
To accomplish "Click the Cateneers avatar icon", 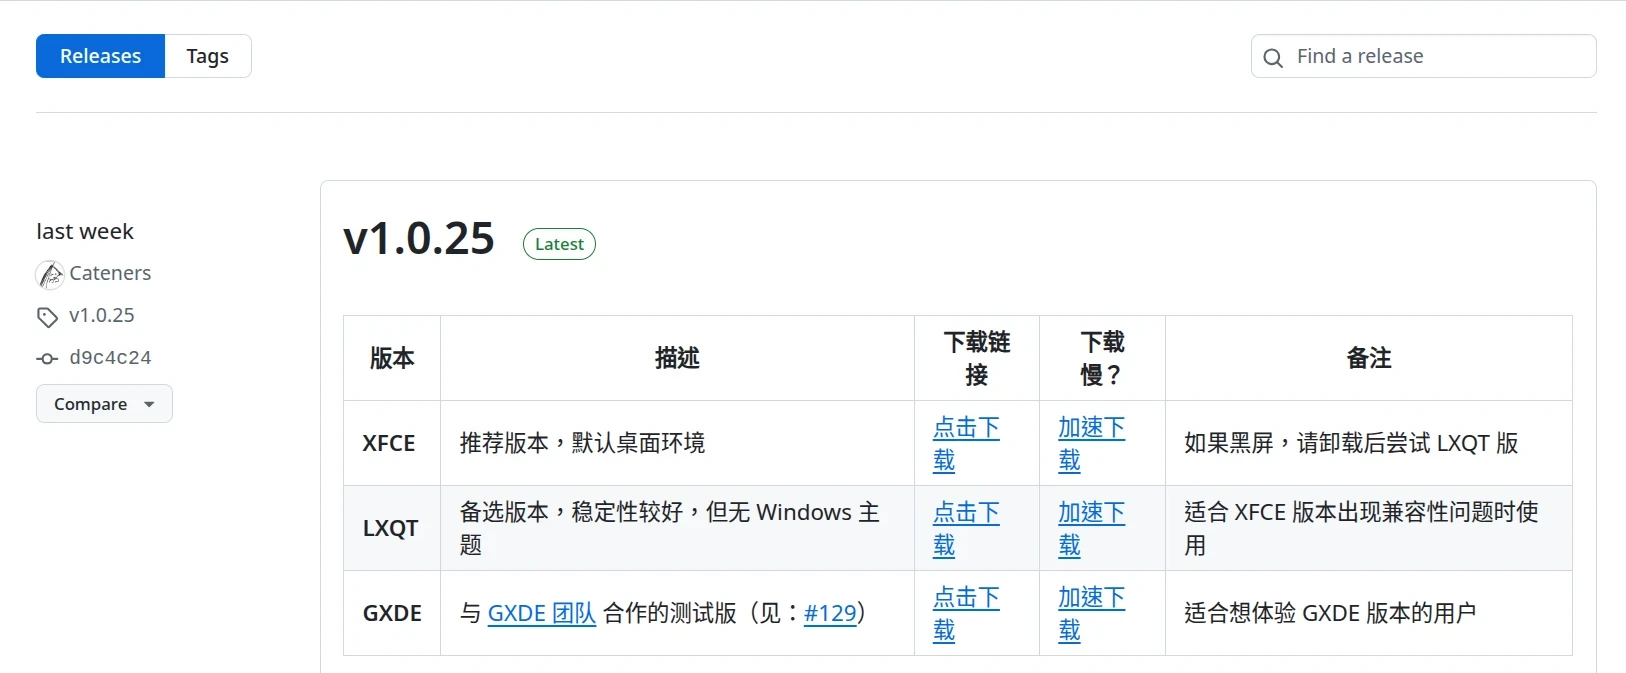I will pos(50,274).
